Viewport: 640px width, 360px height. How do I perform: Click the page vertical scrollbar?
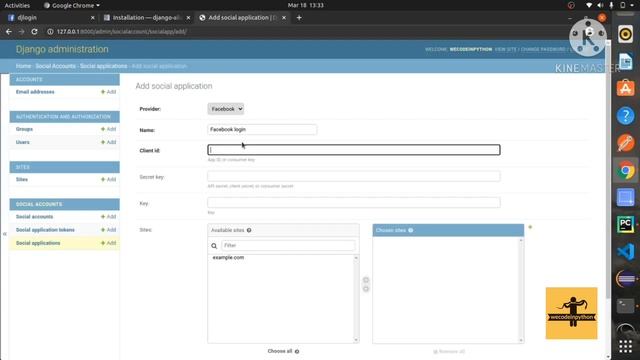click(x=608, y=171)
